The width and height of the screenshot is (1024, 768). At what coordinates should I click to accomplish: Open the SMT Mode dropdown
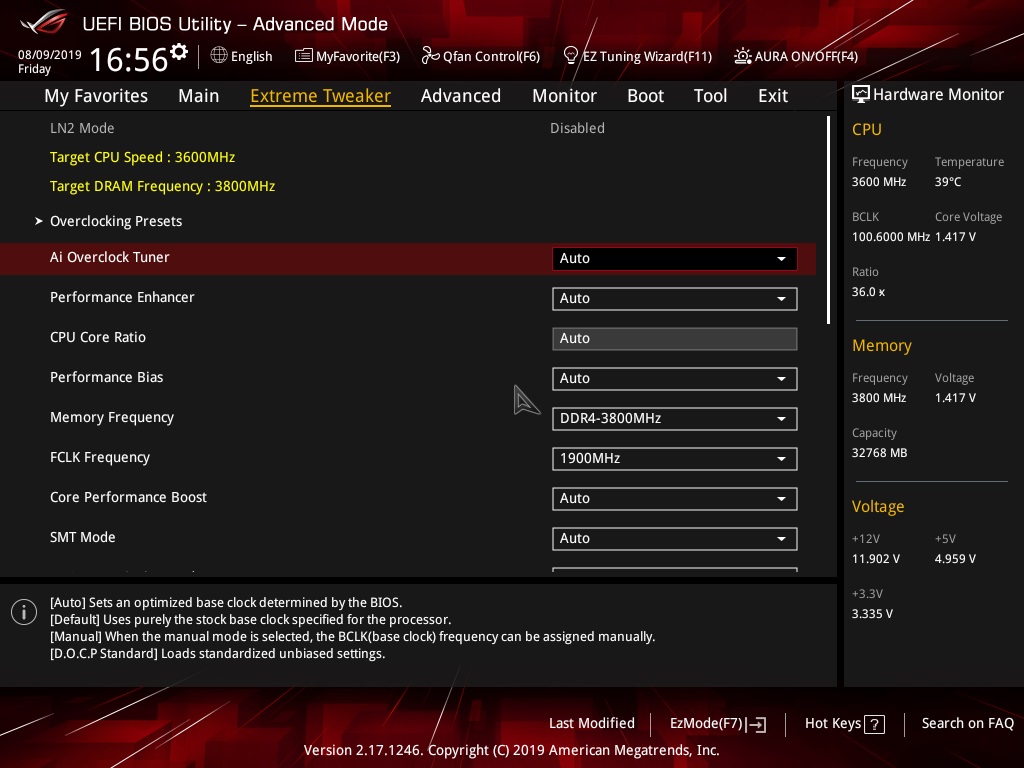tap(675, 539)
